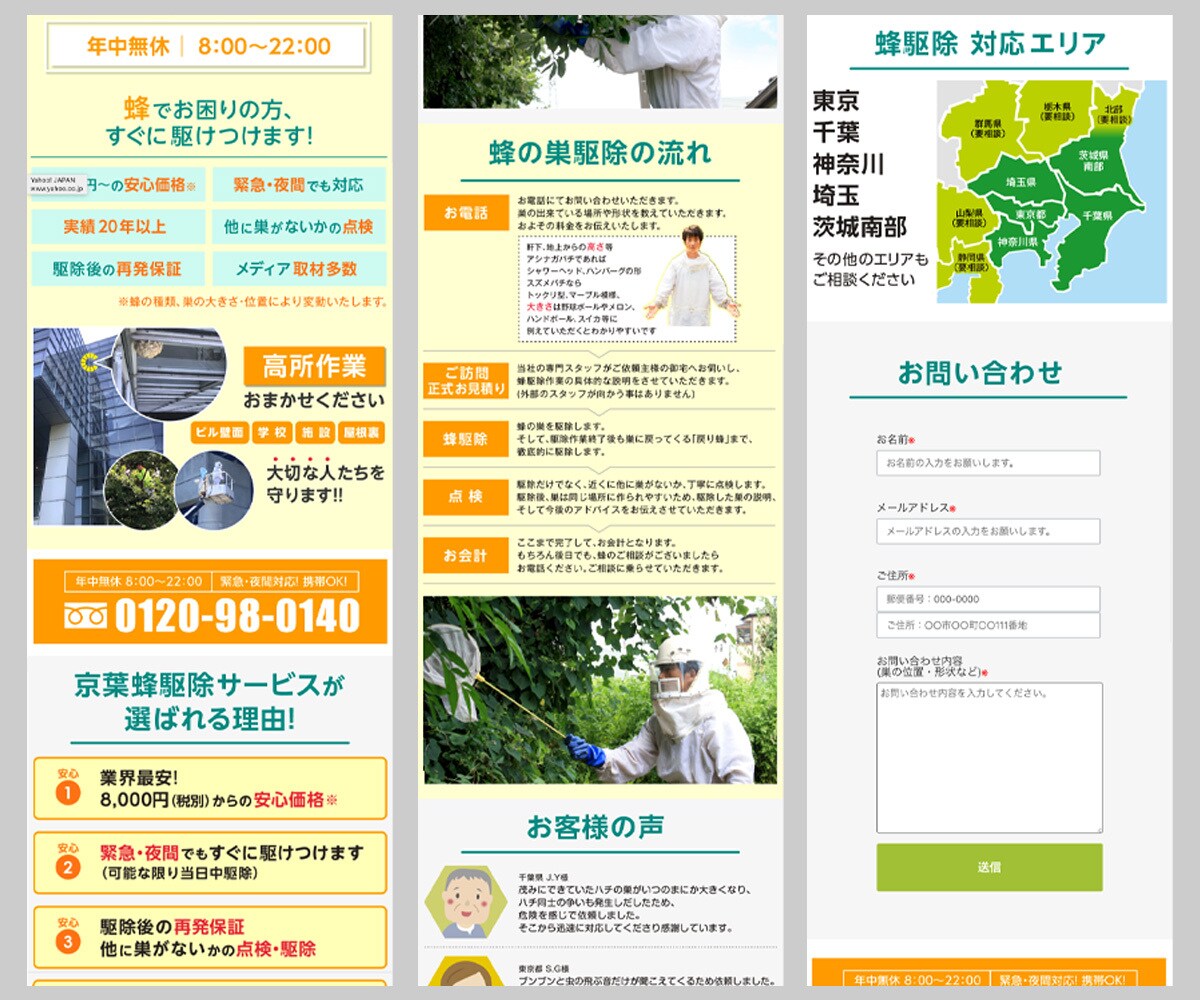Select 埼玉県 on the area map
Screen dimensions: 1200x1000
(x=1019, y=182)
